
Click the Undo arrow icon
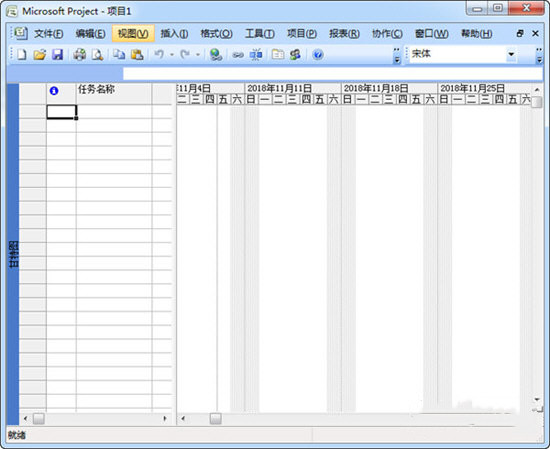point(159,54)
